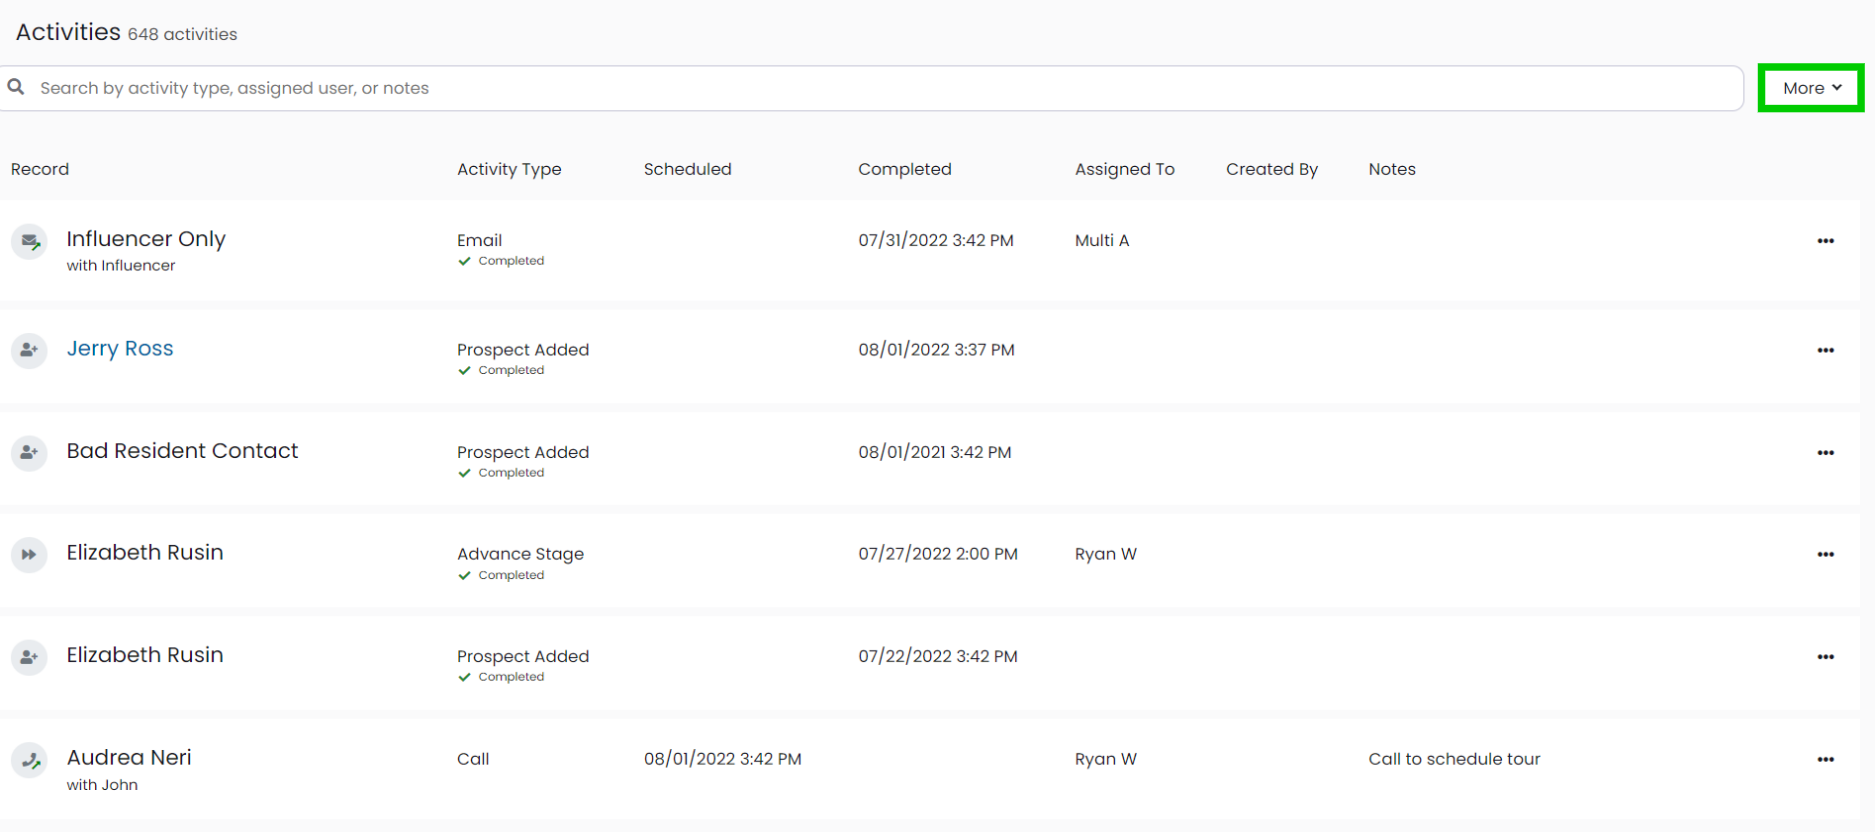Click completed date 08/01/2021 3:42 PM
This screenshot has height=832, width=1875.
935,452
